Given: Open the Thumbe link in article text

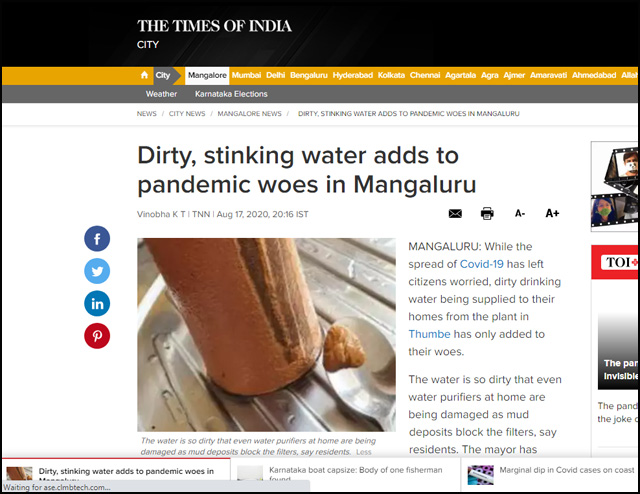Looking at the screenshot, I should 429,334.
